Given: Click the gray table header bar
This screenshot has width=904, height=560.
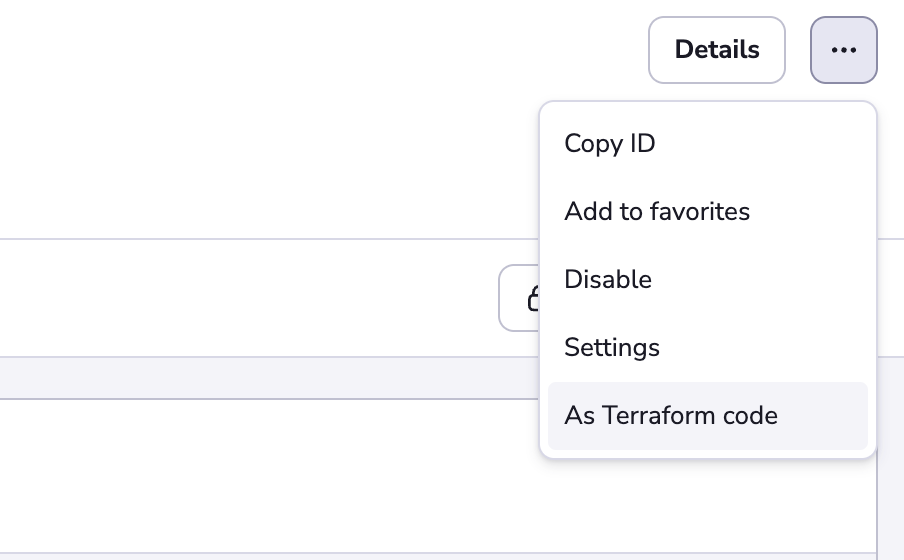Looking at the screenshot, I should (x=269, y=378).
